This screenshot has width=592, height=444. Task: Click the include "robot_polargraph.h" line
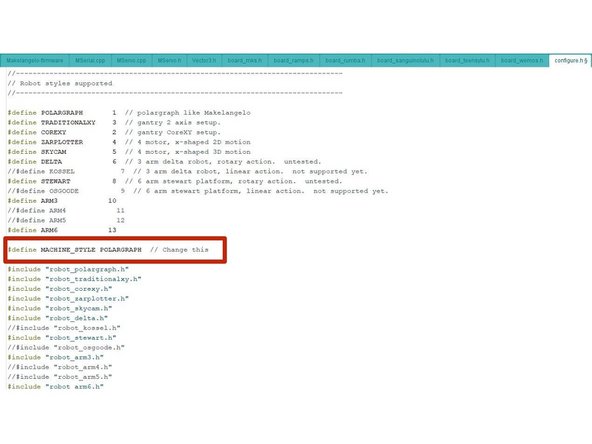coord(68,270)
